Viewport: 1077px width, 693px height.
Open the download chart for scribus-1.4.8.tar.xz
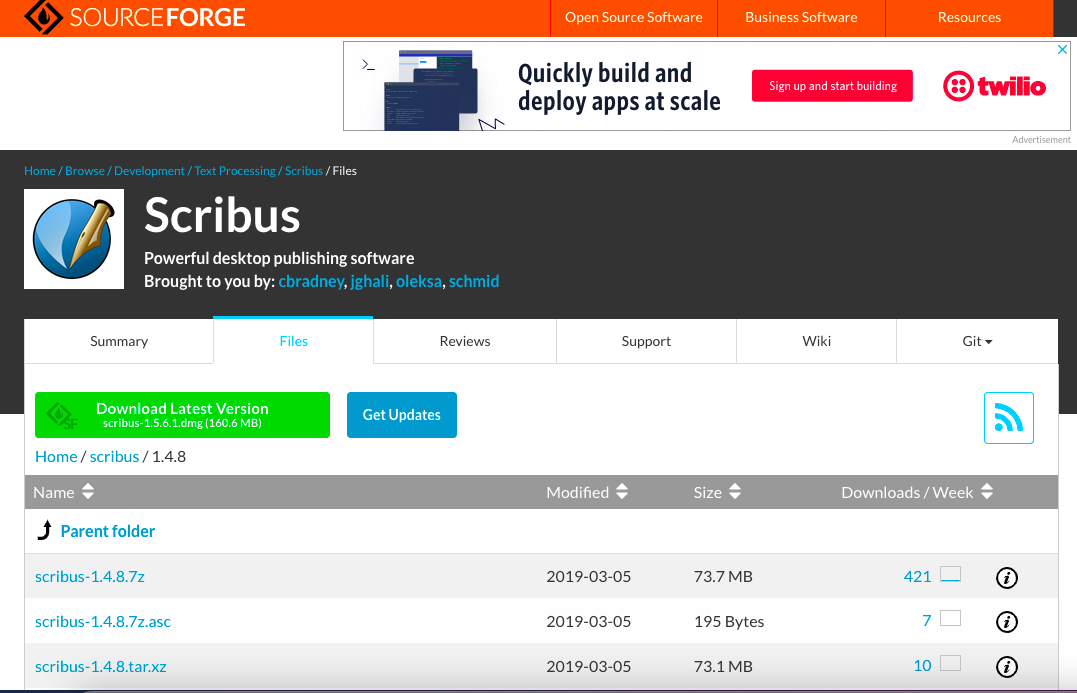951,663
